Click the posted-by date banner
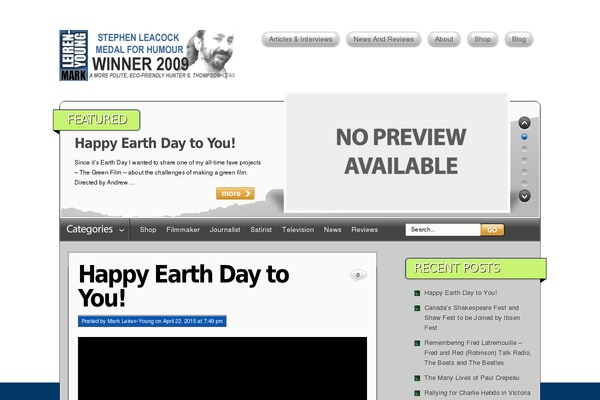This screenshot has width=600, height=400. 152,321
